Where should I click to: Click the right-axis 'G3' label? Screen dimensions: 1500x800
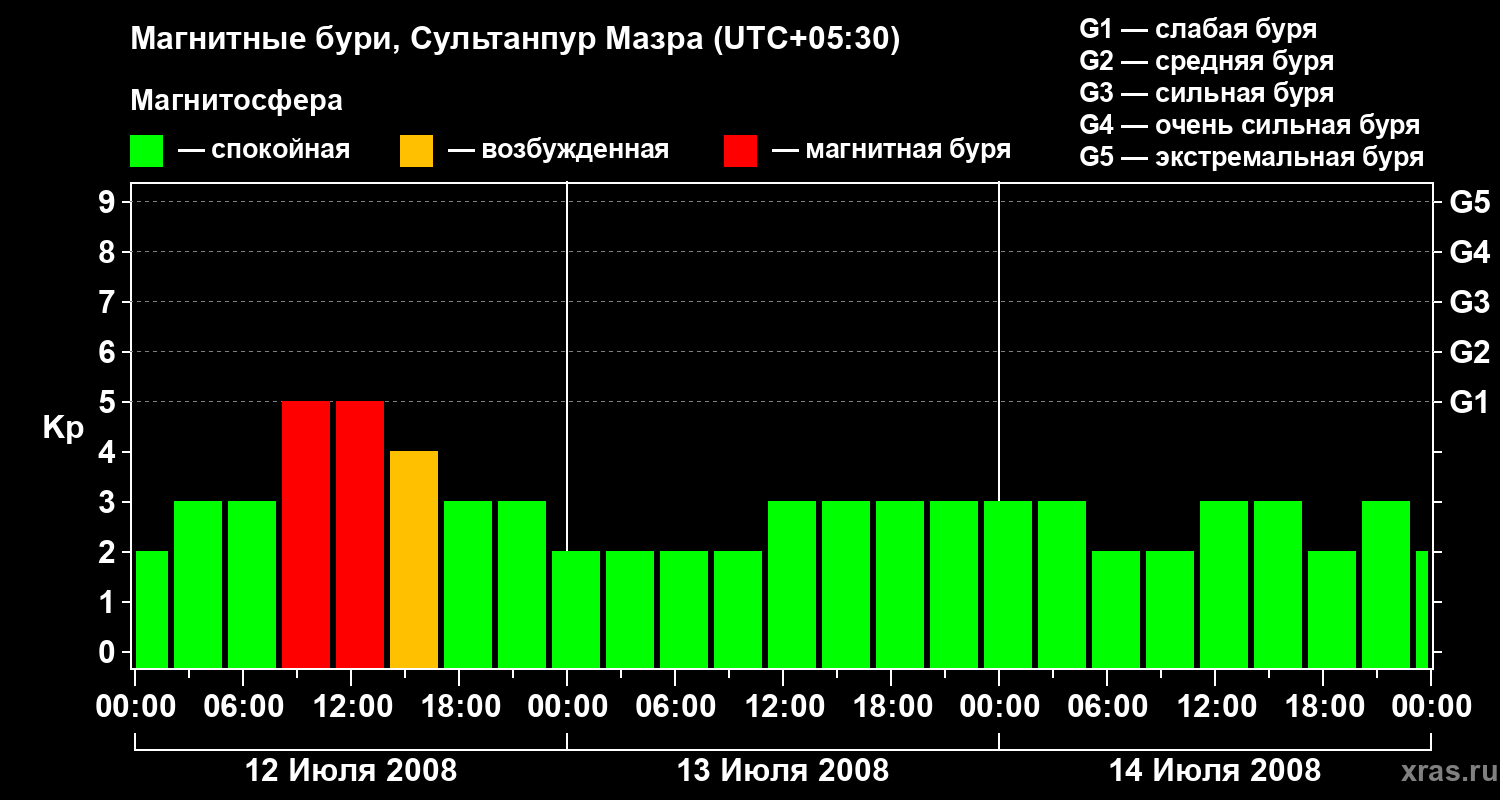(1470, 303)
